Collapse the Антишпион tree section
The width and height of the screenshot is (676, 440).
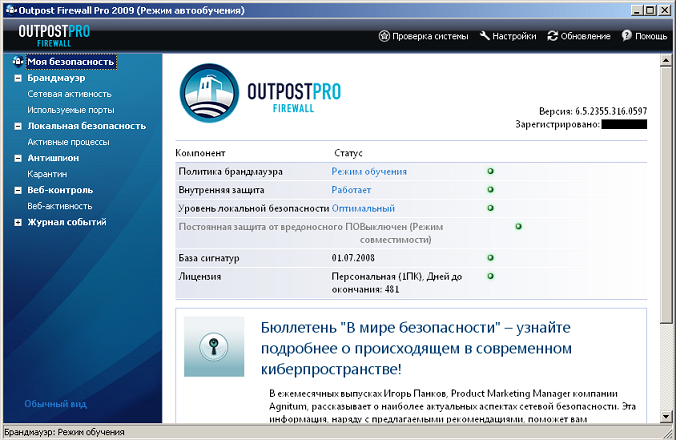tap(18, 159)
